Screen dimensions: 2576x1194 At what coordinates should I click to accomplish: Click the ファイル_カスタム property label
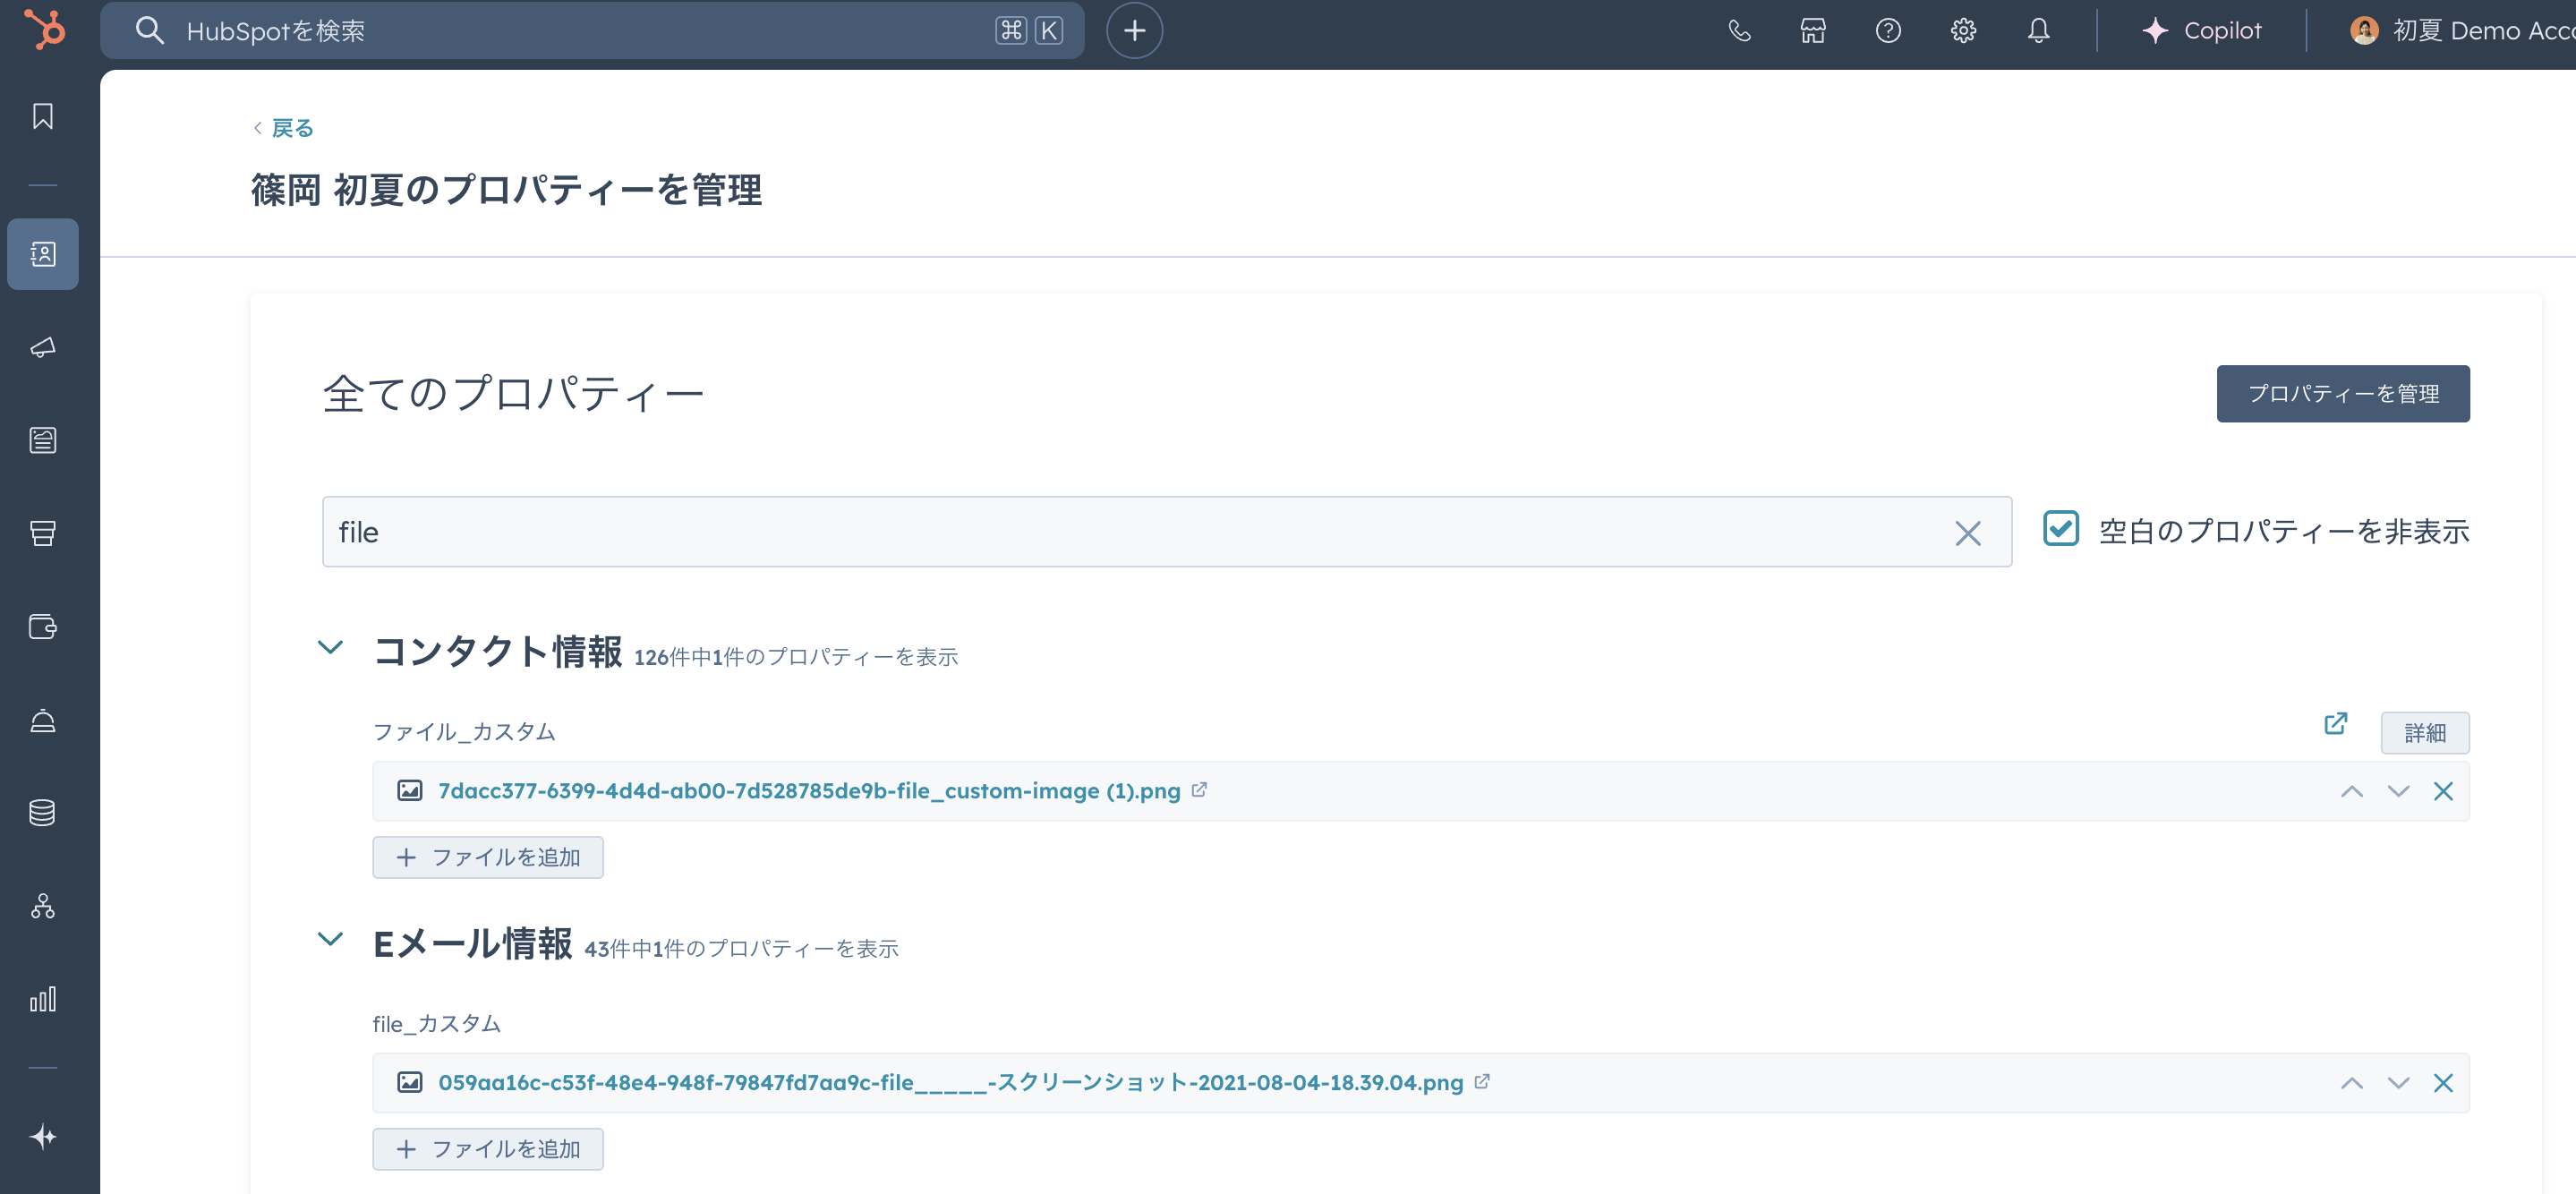(463, 732)
